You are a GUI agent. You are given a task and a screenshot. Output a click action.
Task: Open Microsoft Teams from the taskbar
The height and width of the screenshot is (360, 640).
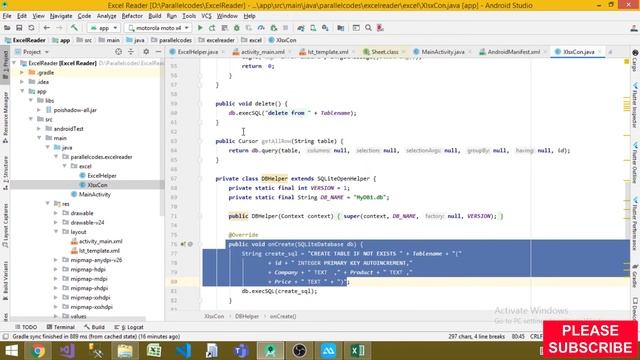(241, 351)
